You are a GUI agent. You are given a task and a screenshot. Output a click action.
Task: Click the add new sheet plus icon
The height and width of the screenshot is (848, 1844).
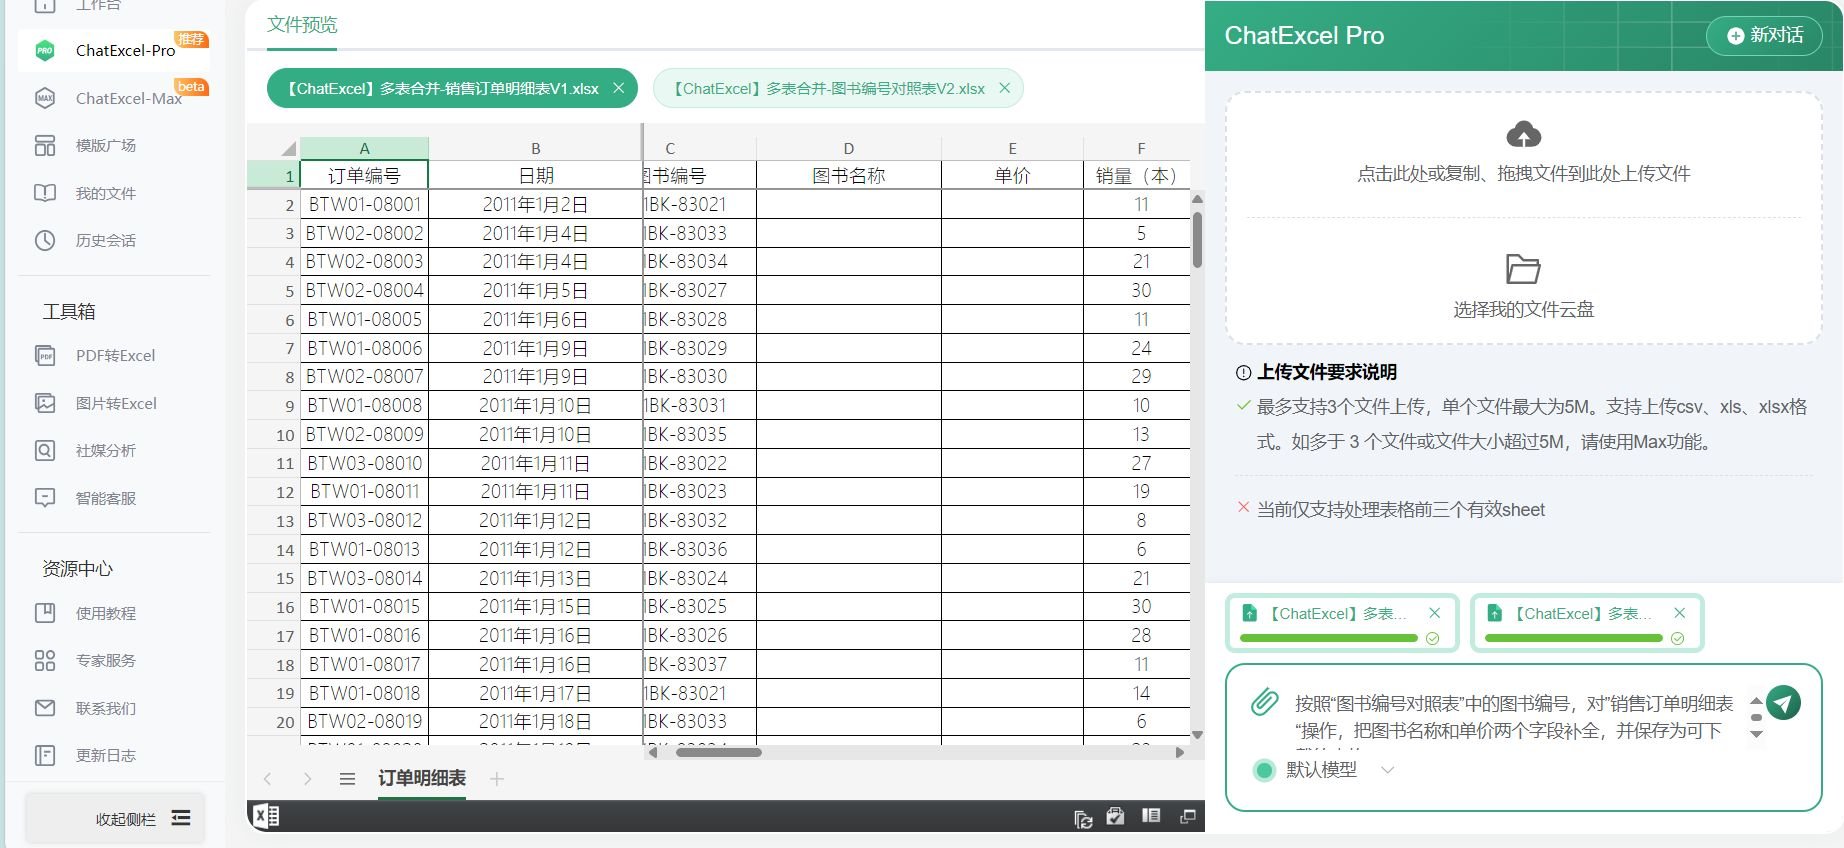[497, 779]
